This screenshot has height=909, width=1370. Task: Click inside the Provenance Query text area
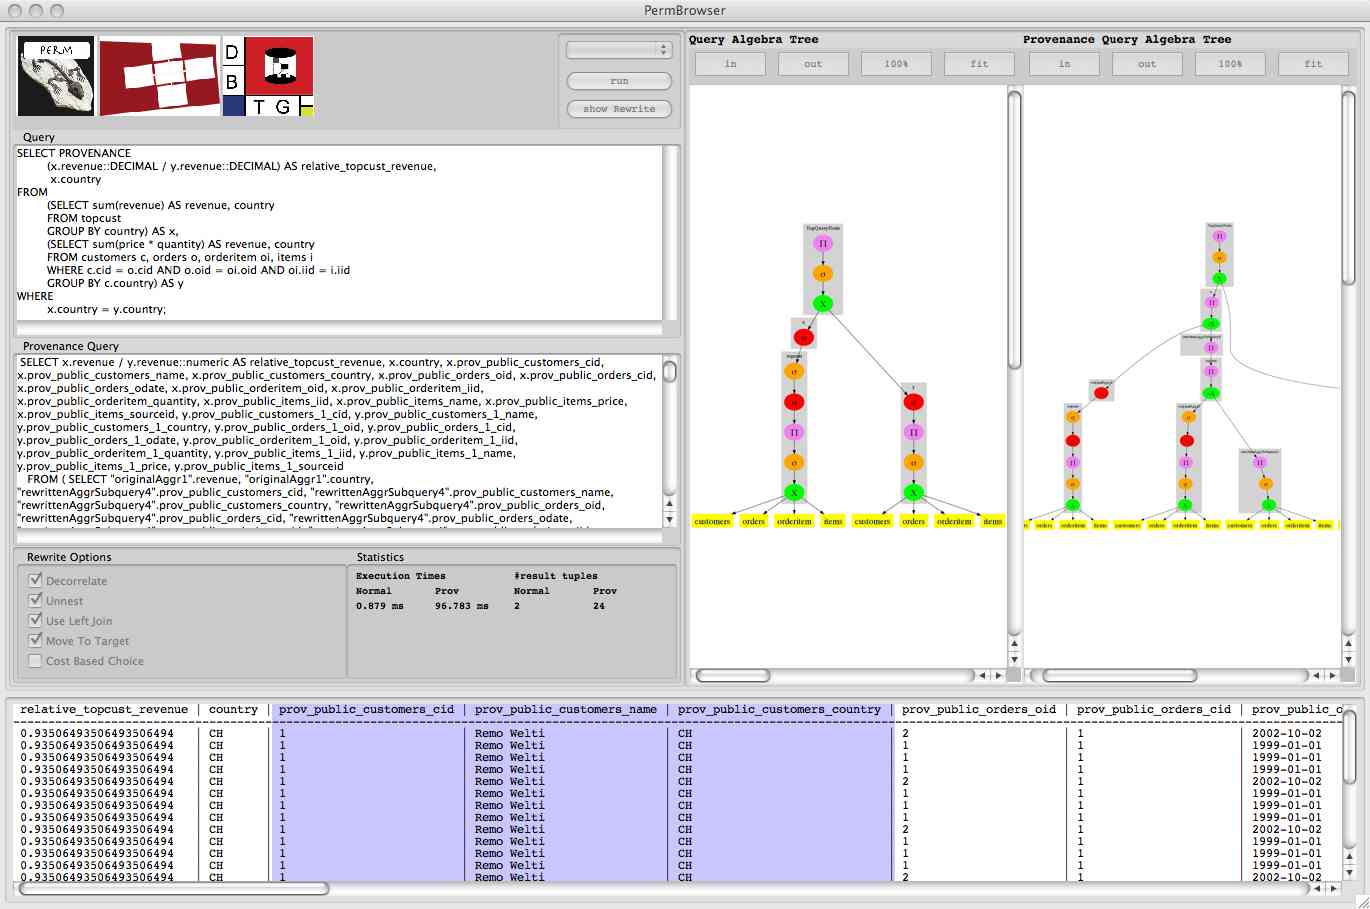click(339, 440)
